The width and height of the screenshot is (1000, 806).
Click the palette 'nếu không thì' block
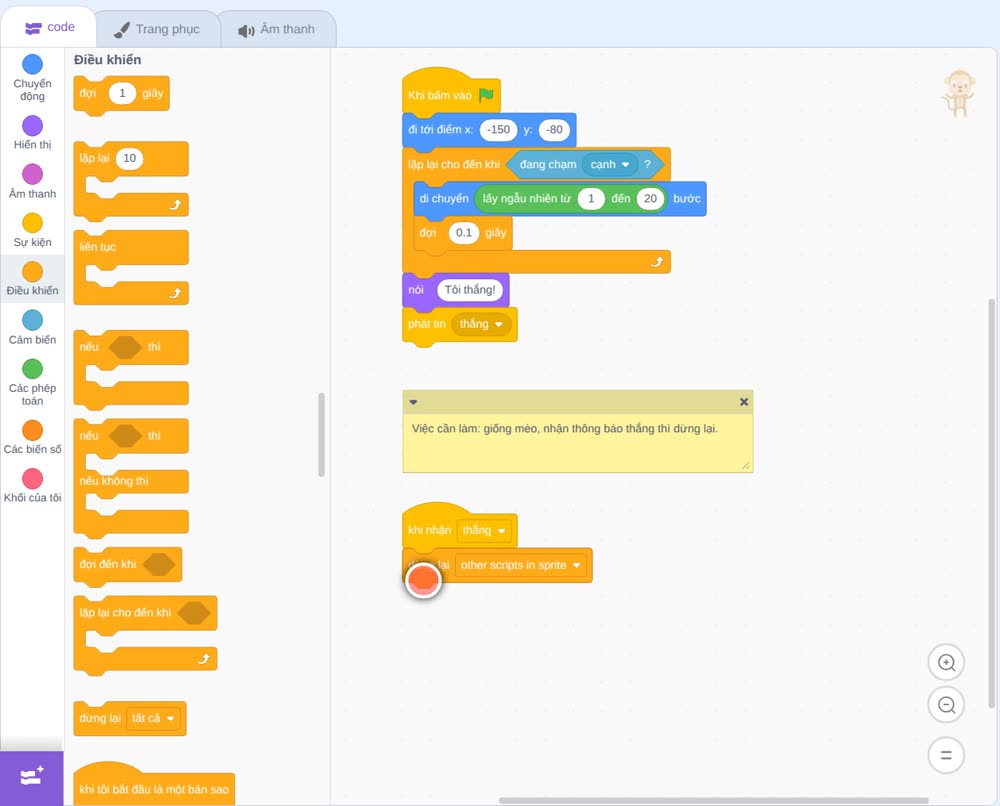[x=131, y=480]
